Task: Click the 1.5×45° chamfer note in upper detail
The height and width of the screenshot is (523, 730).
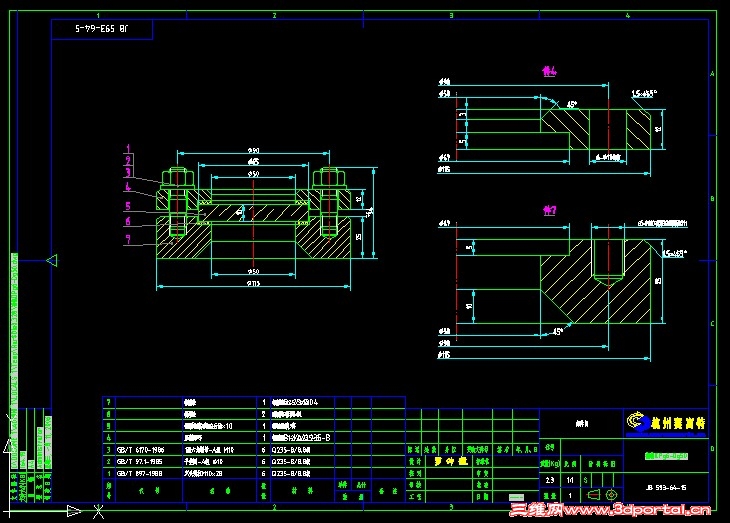Action: pos(644,94)
